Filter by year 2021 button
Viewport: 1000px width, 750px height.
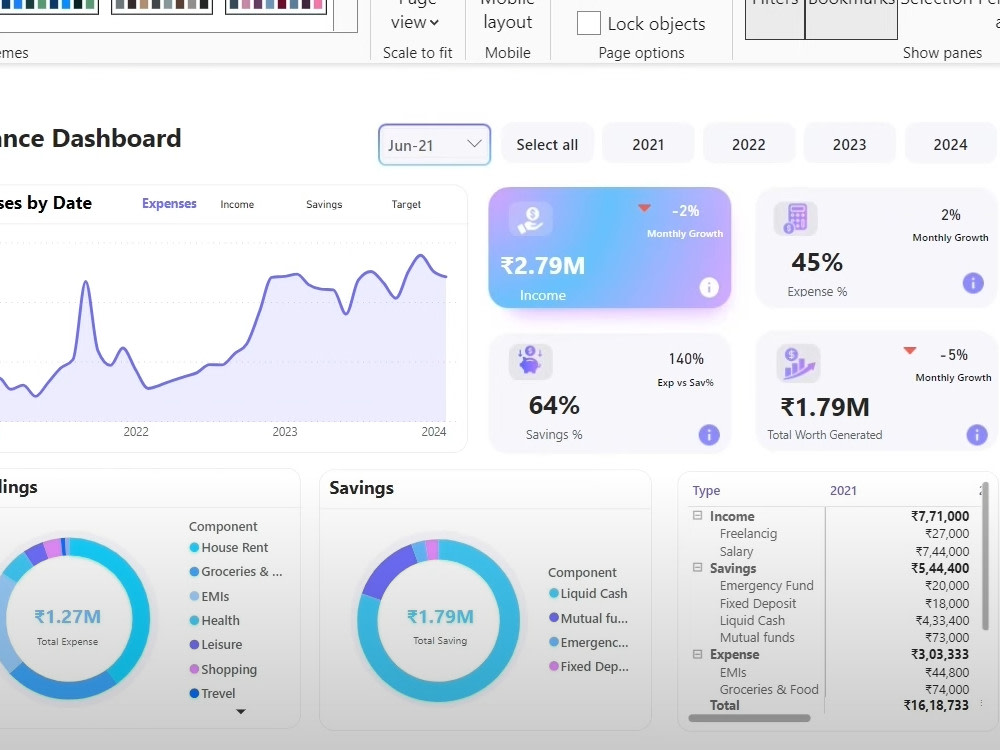click(648, 145)
